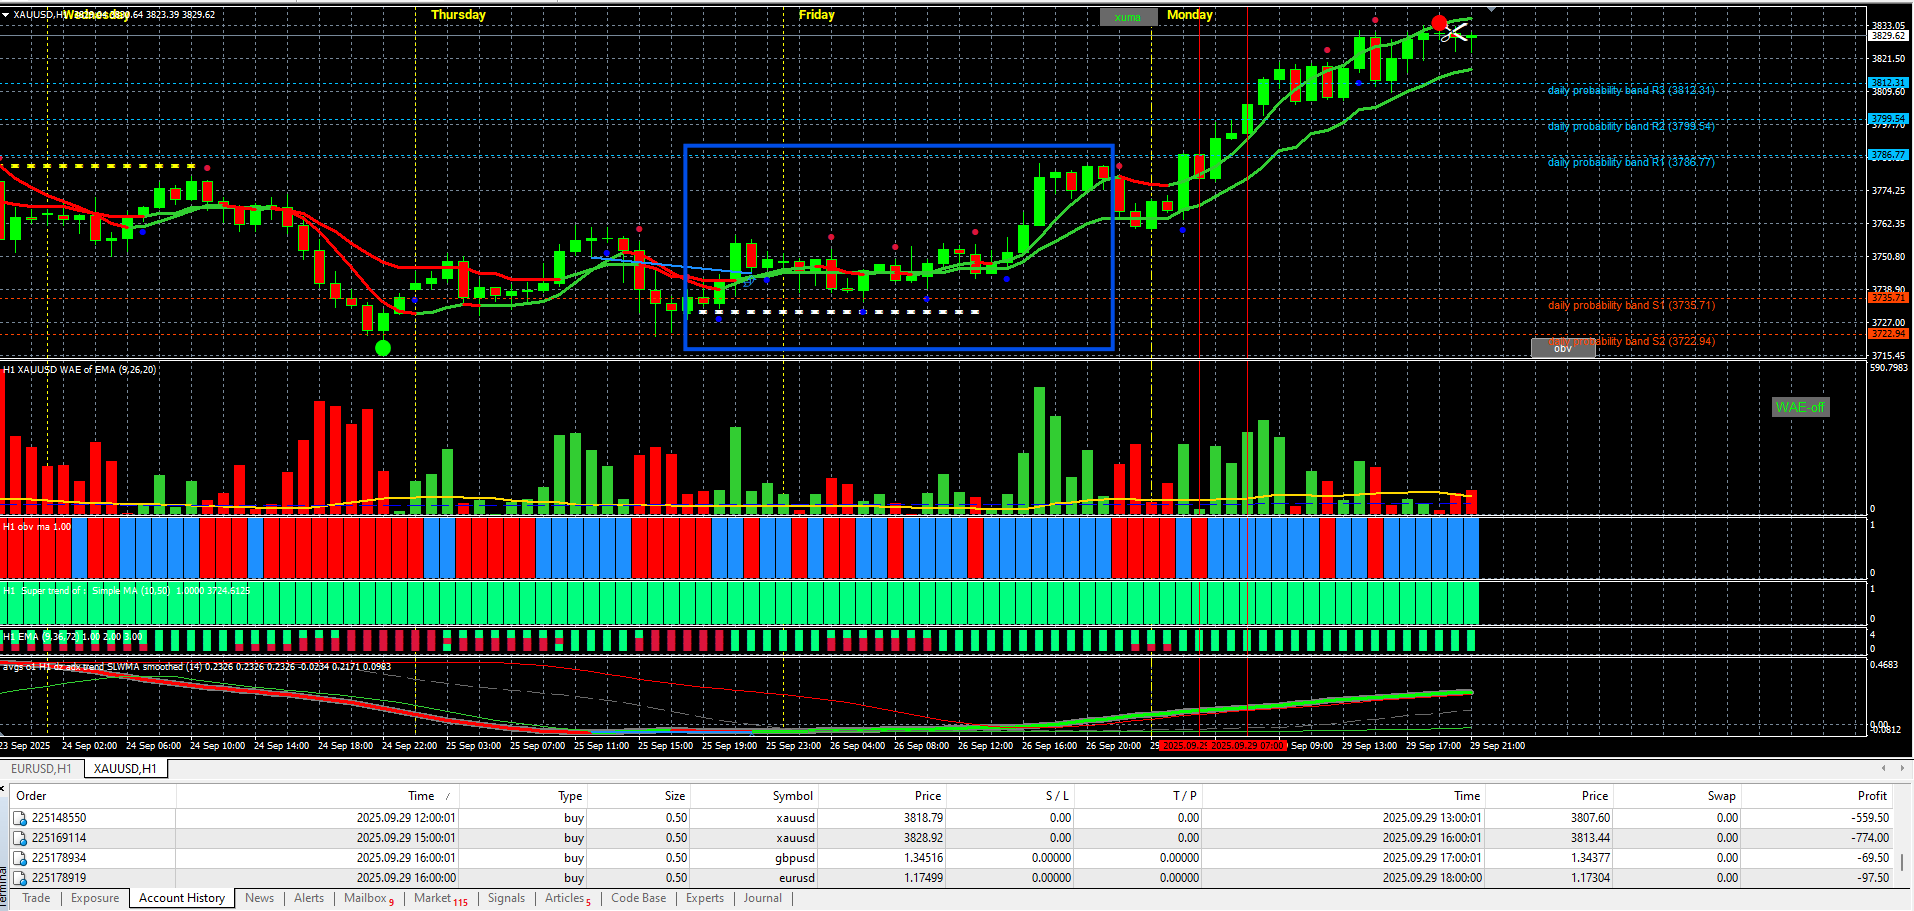The image size is (1914, 911).
Task: Switch to the Experts tab
Action: pos(705,898)
